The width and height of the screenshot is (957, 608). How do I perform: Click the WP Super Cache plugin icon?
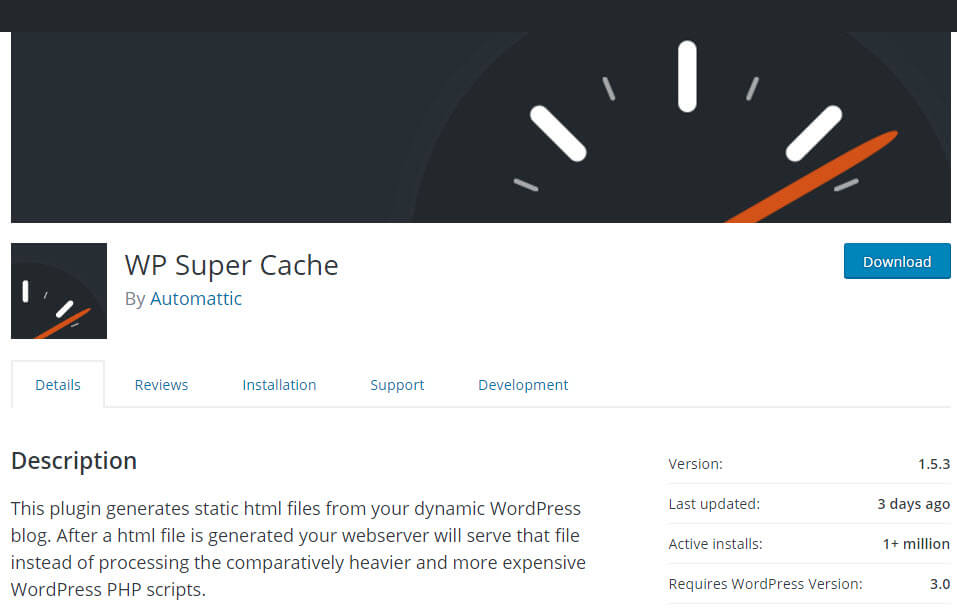(59, 291)
